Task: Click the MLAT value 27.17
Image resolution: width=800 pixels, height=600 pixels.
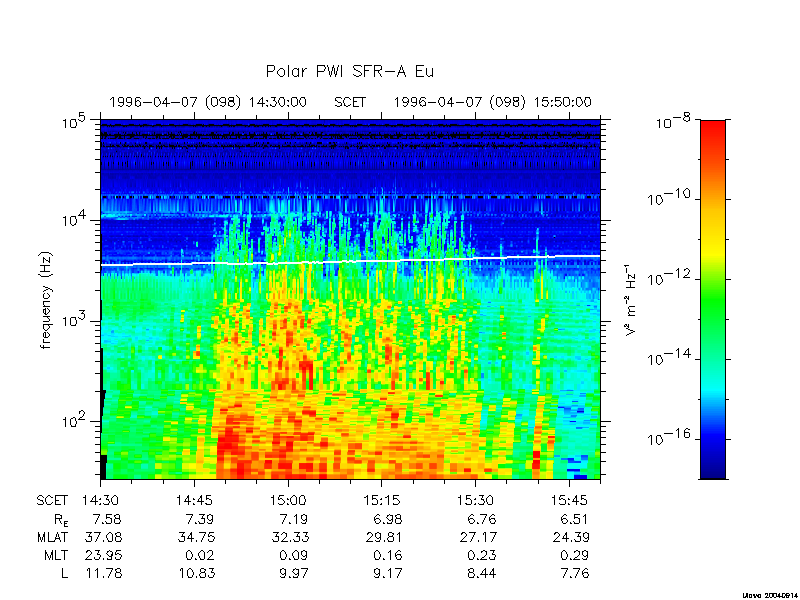Action: coord(478,537)
